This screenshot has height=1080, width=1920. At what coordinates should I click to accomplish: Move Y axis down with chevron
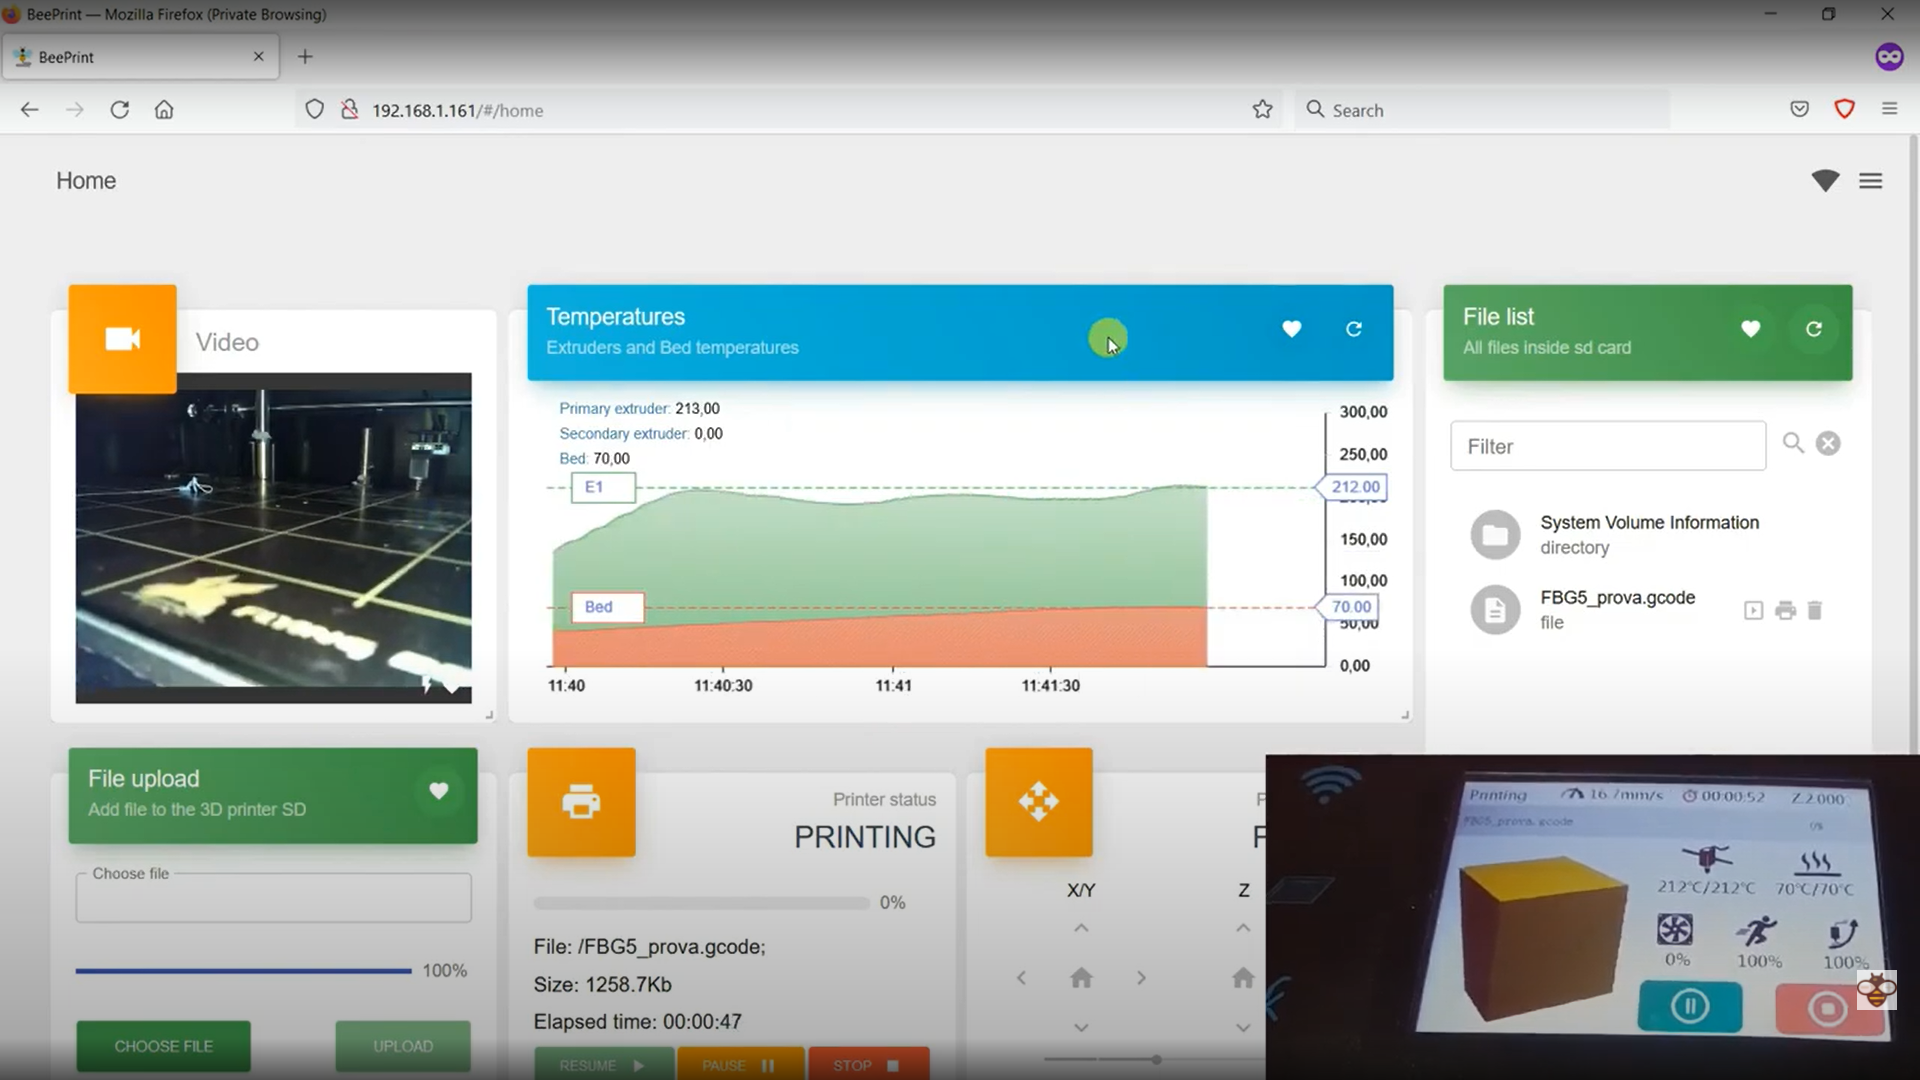pyautogui.click(x=1081, y=1027)
